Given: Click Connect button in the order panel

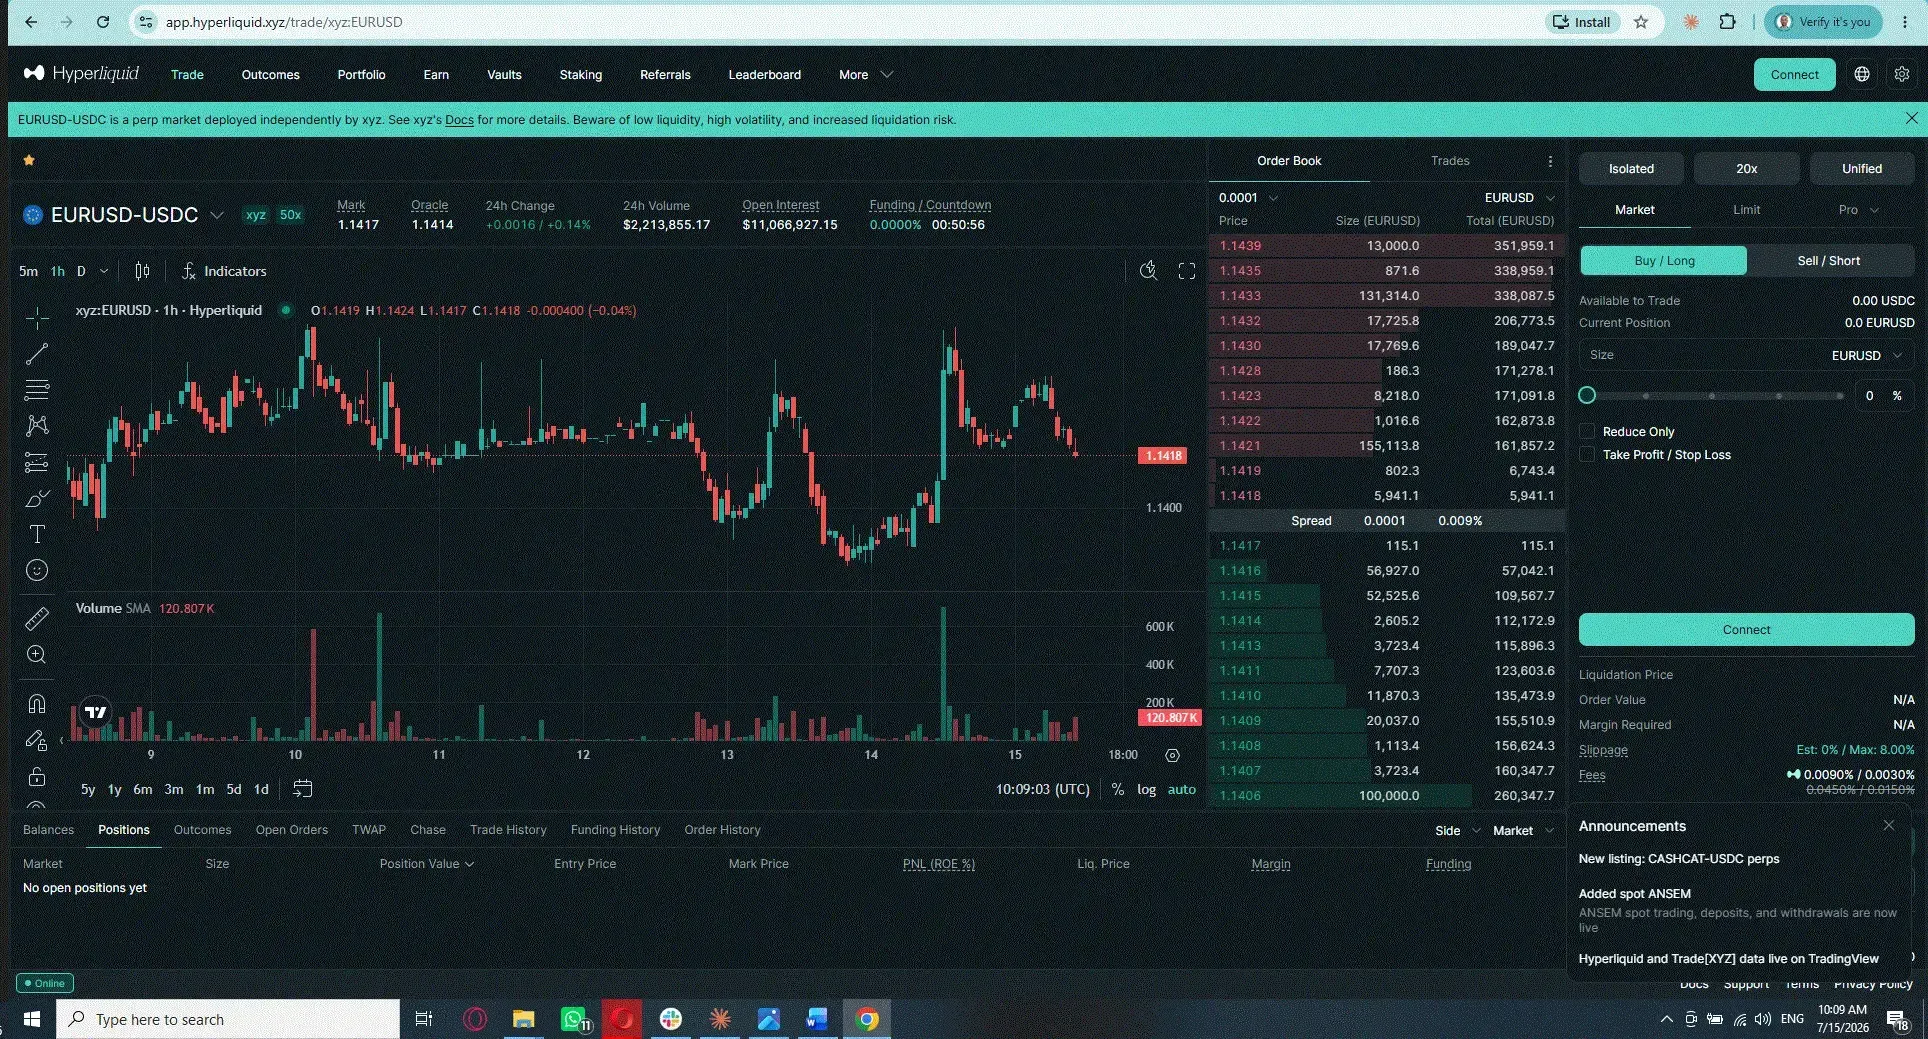Looking at the screenshot, I should 1746,630.
